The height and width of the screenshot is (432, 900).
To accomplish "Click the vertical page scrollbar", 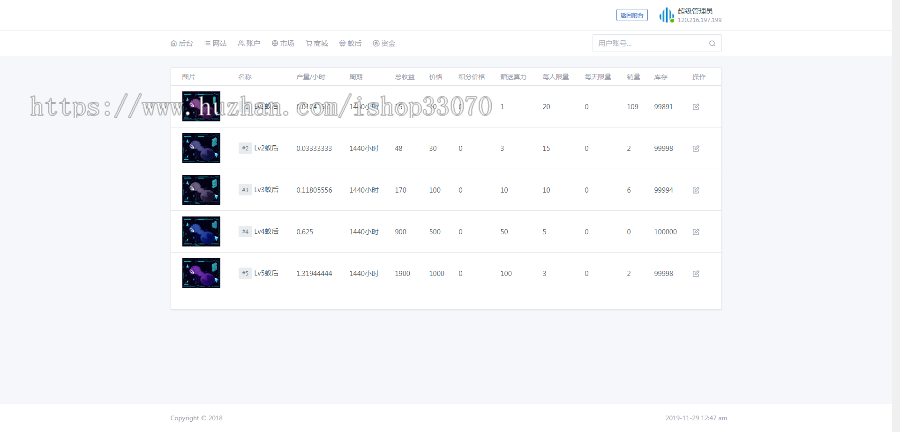I will [x=896, y=216].
